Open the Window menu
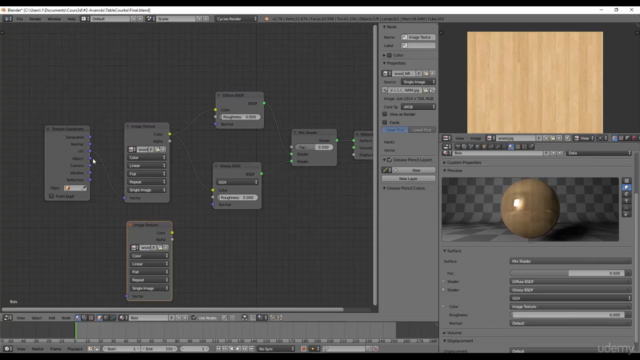This screenshot has height=360, width=640. pos(54,19)
